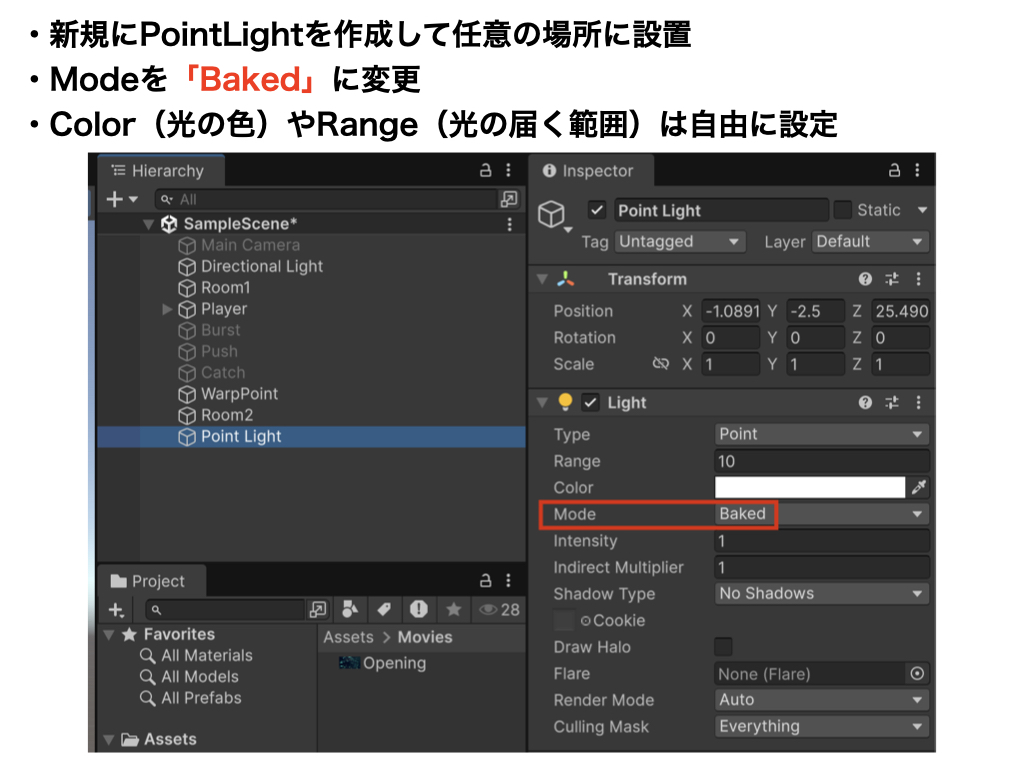Click the Transform component presets icon
Viewport: 1024px width, 768px height.
[x=892, y=279]
